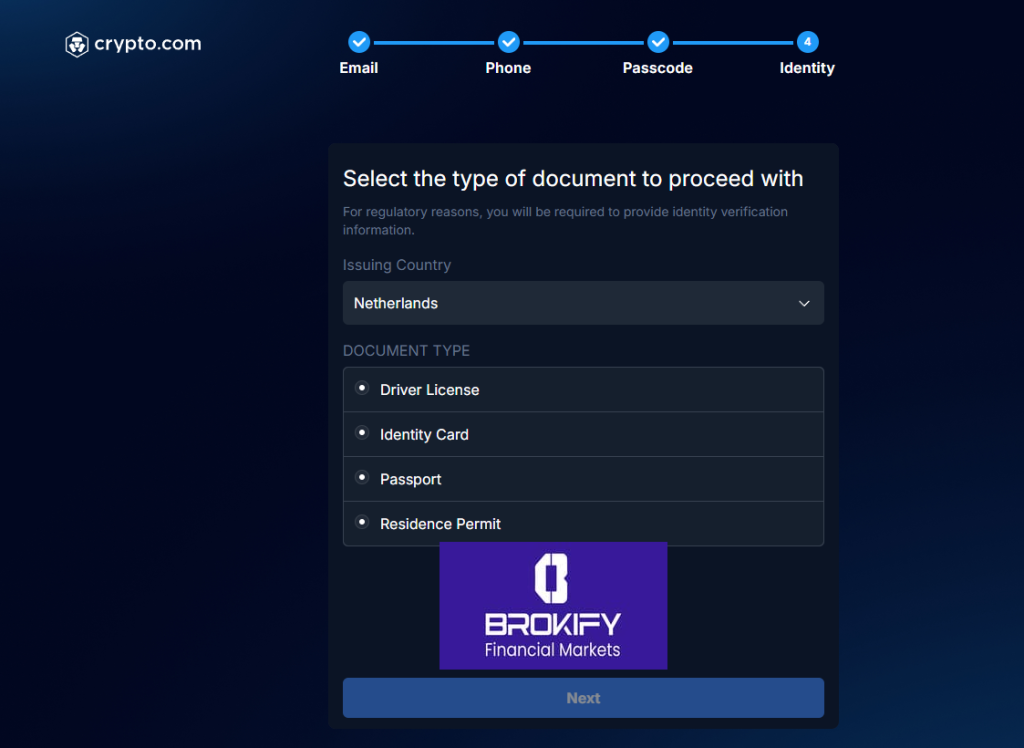
Task: Select the Driver License radio button
Action: point(362,389)
